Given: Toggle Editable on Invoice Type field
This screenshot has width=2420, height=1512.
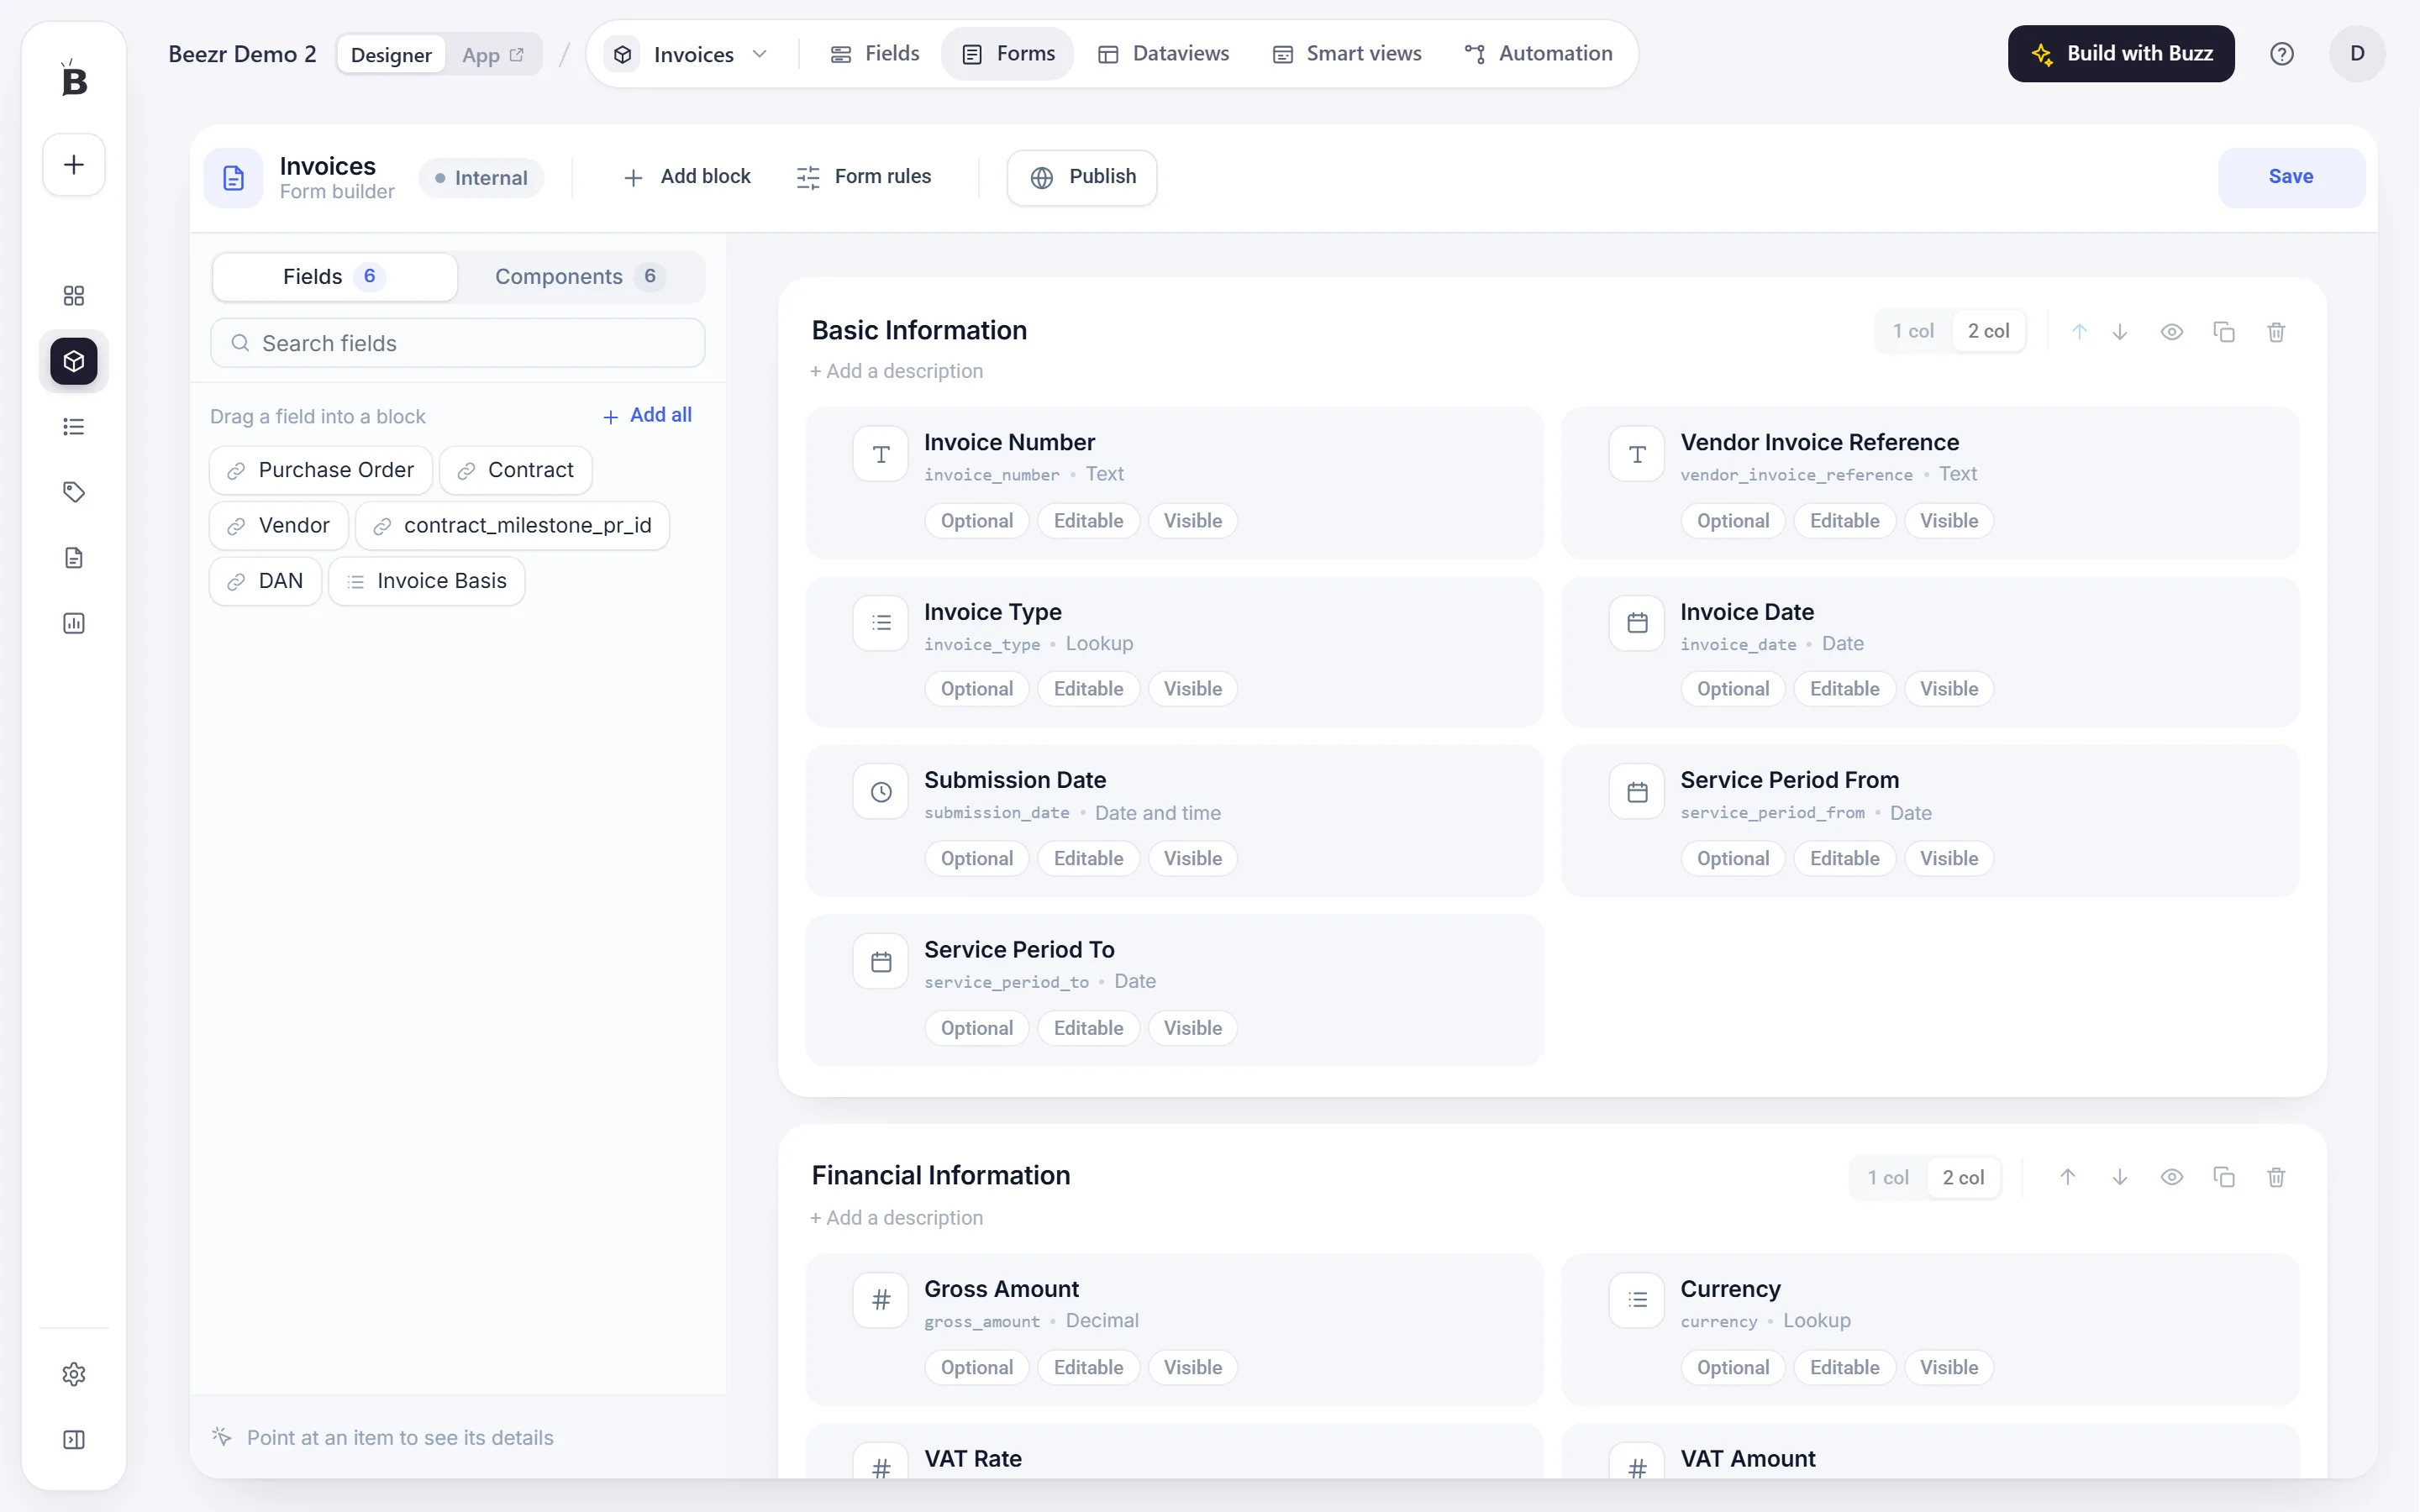Looking at the screenshot, I should [1088, 689].
